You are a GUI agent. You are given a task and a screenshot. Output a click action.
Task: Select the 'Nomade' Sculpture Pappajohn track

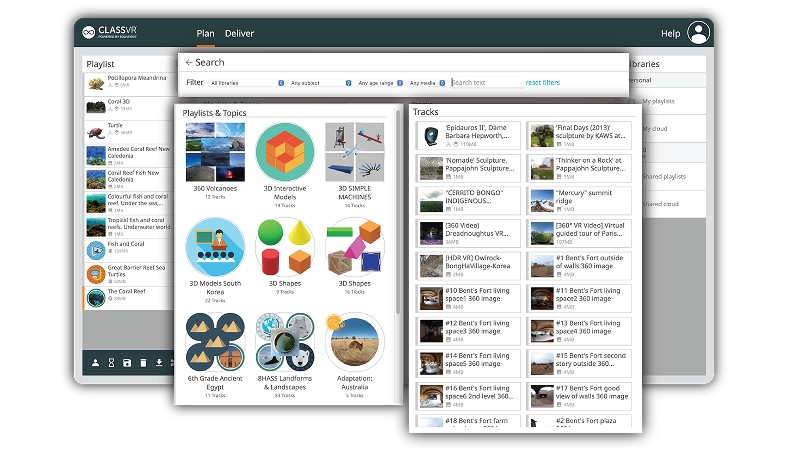coord(468,168)
